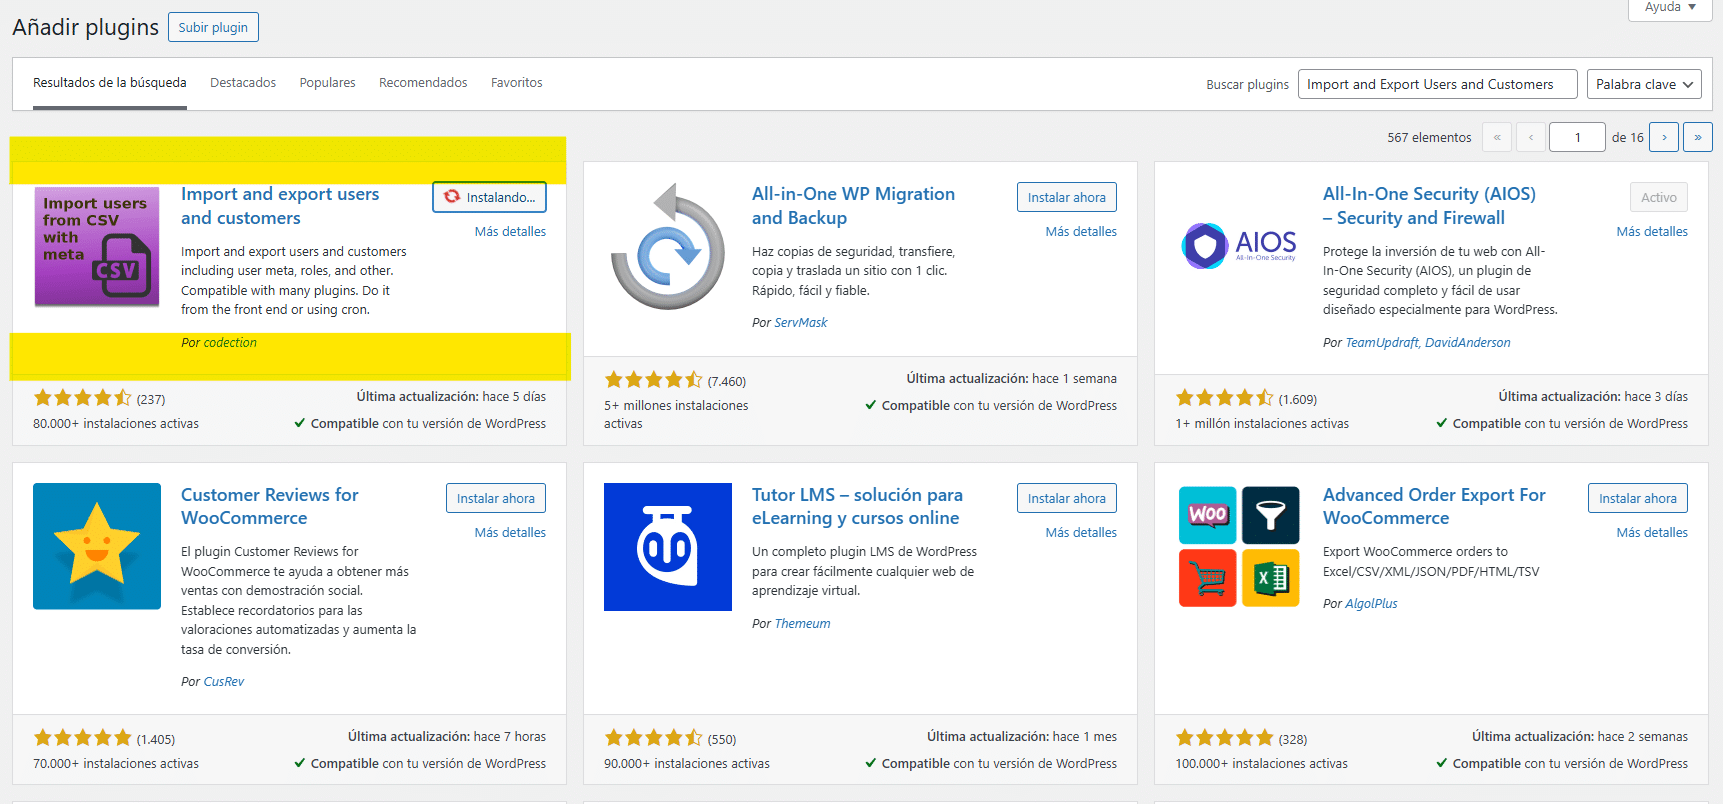This screenshot has height=804, width=1723.
Task: Install Advanced Order Export For WooCommerce
Action: point(1637,498)
